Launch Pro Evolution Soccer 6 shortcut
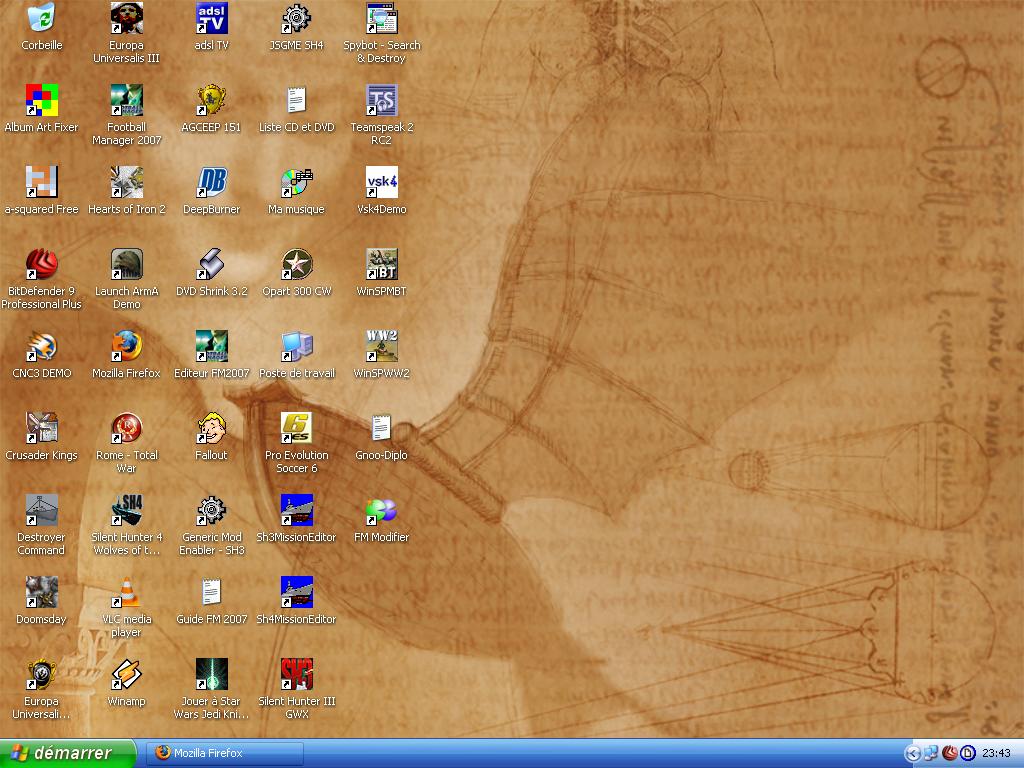 tap(296, 428)
